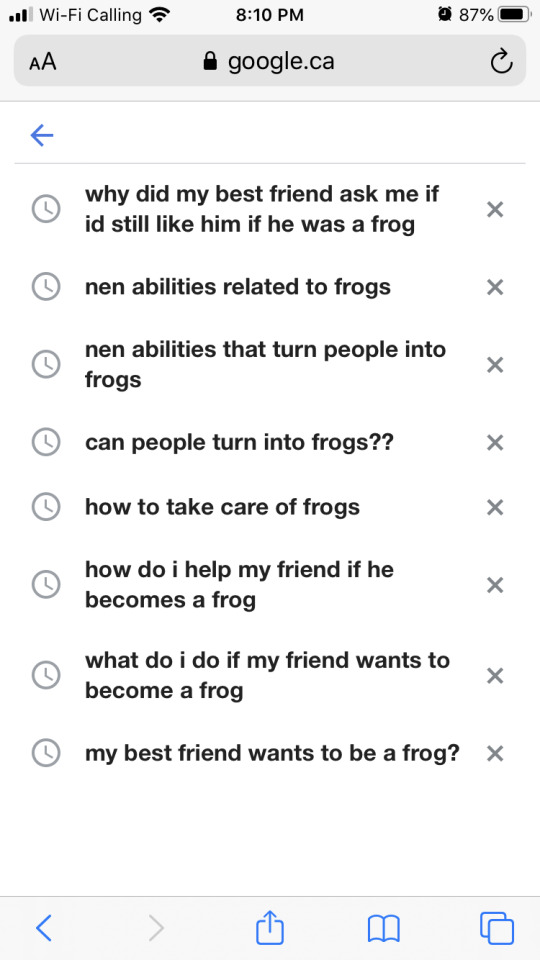Open the AA reader text-size menu

[x=42, y=62]
